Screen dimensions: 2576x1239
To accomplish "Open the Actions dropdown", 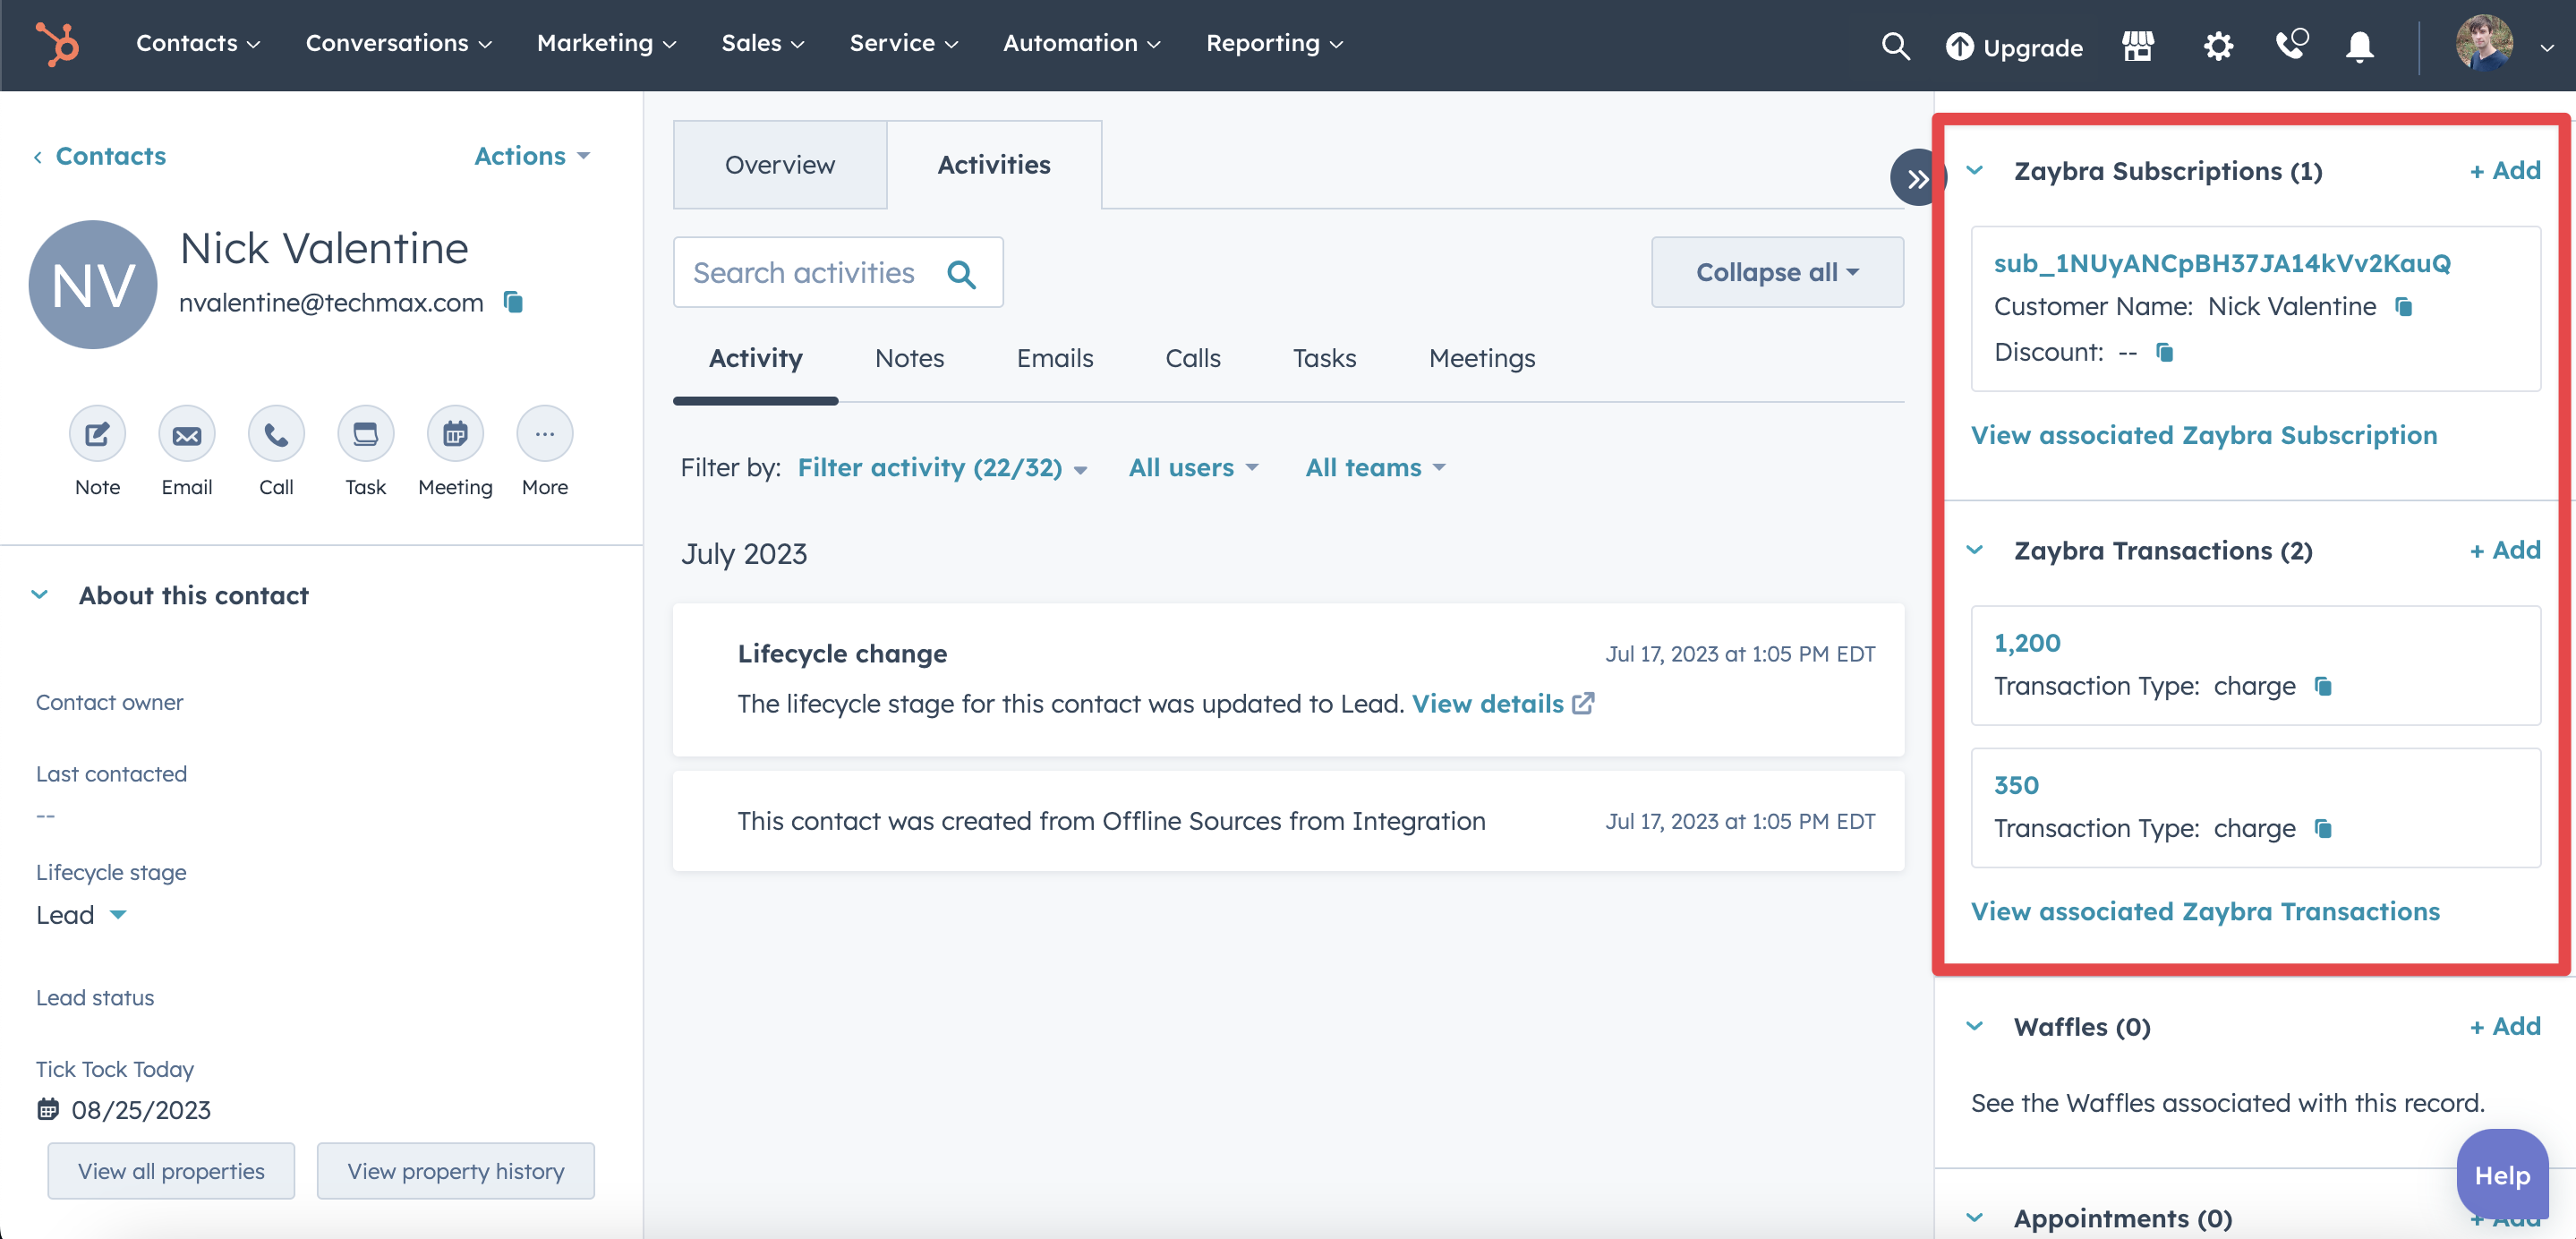I will coord(532,156).
